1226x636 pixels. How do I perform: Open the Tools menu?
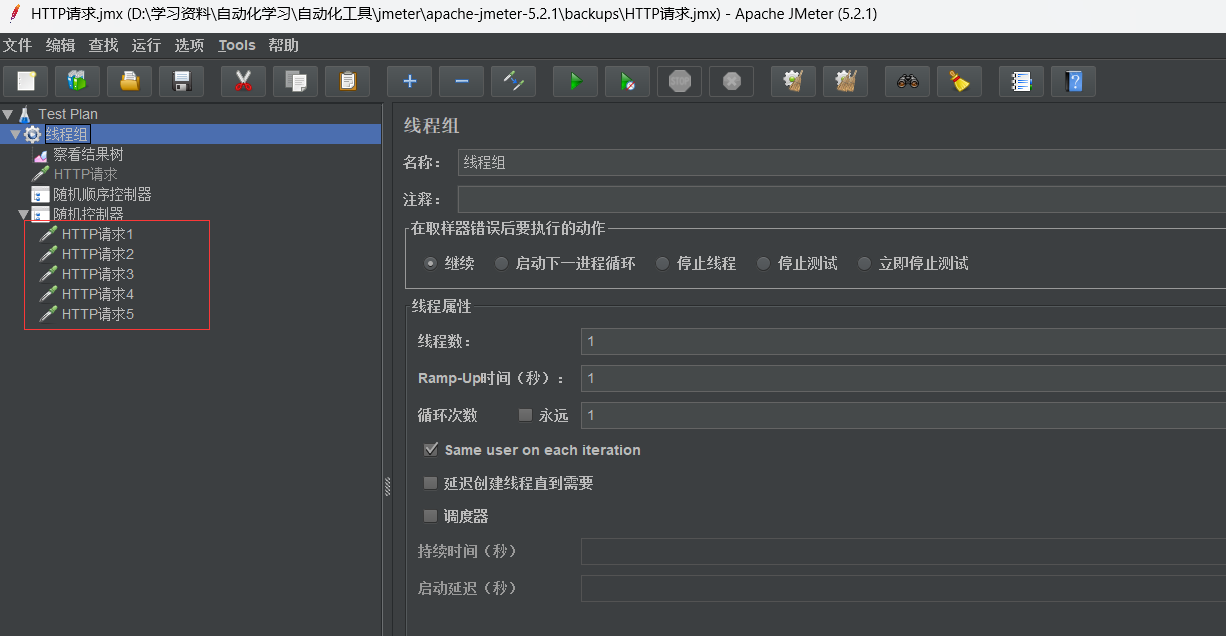(237, 45)
